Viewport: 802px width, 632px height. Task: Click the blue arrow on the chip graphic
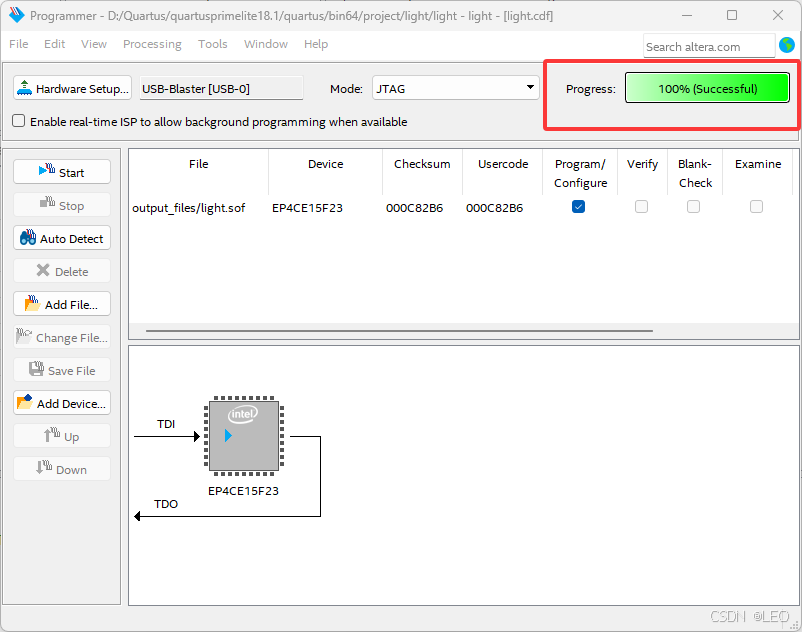coord(228,436)
